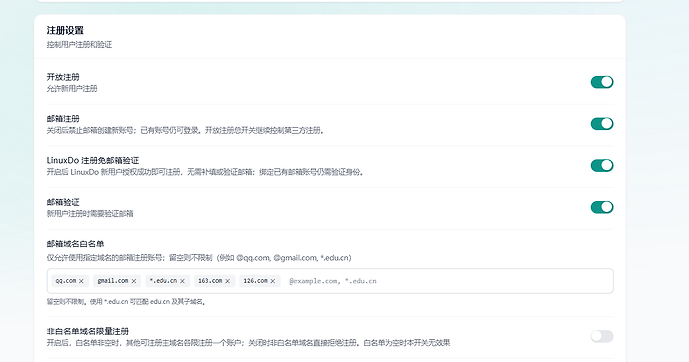Click description starting 开启后 LinuxDo 新用户授权
The height and width of the screenshot is (362, 689).
(x=205, y=172)
